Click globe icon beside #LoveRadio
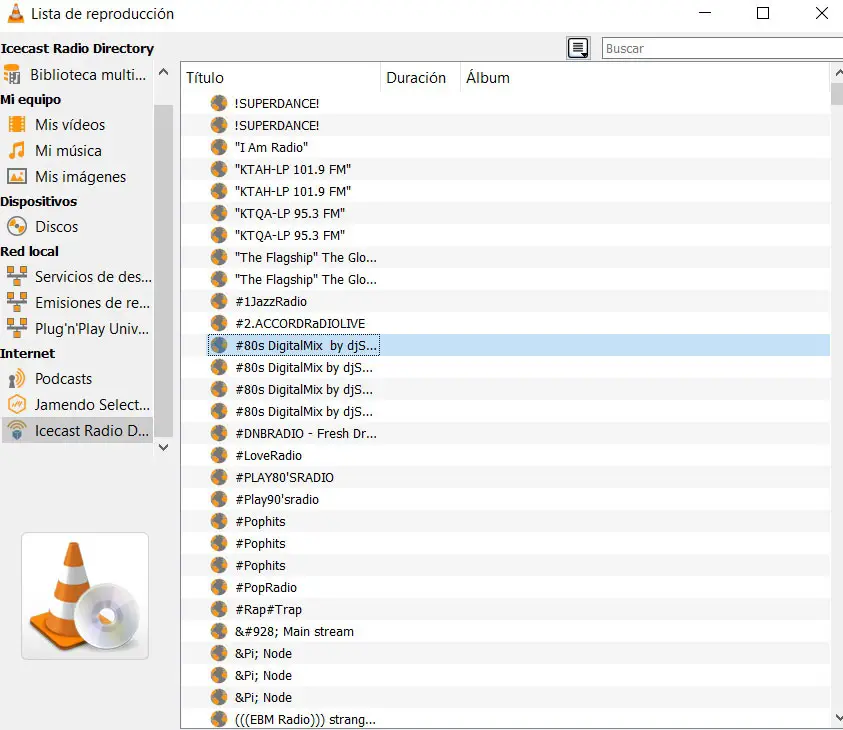 (219, 455)
